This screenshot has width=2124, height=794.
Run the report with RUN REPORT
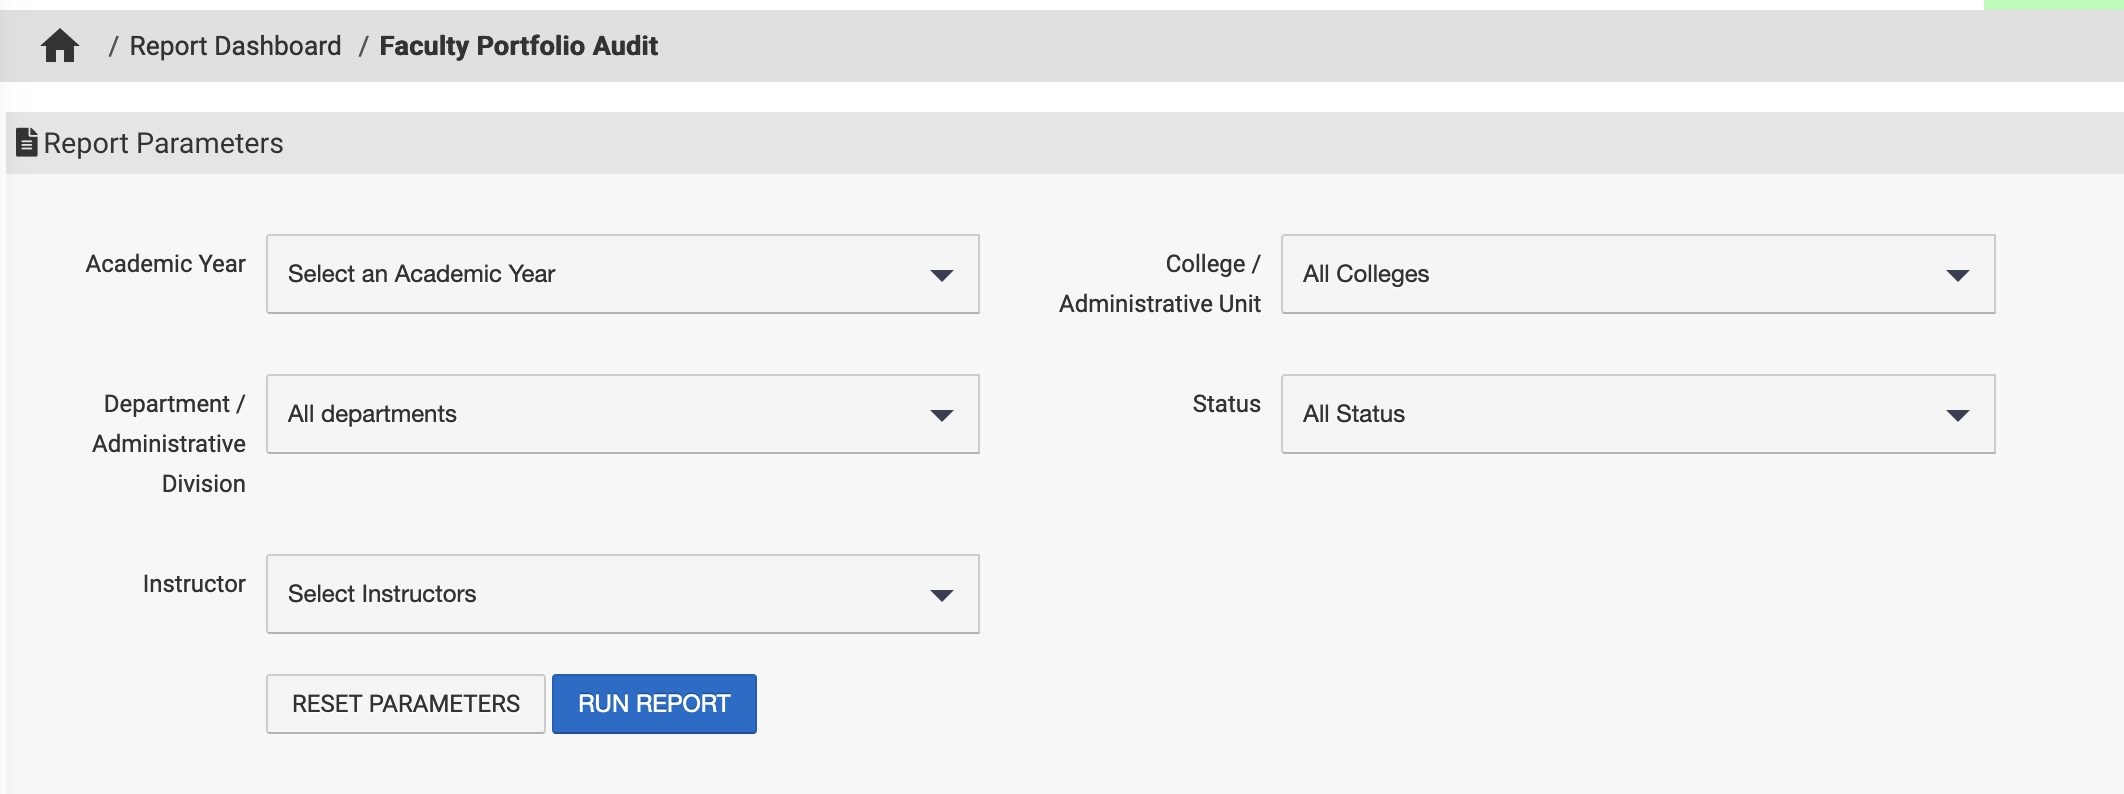click(654, 704)
